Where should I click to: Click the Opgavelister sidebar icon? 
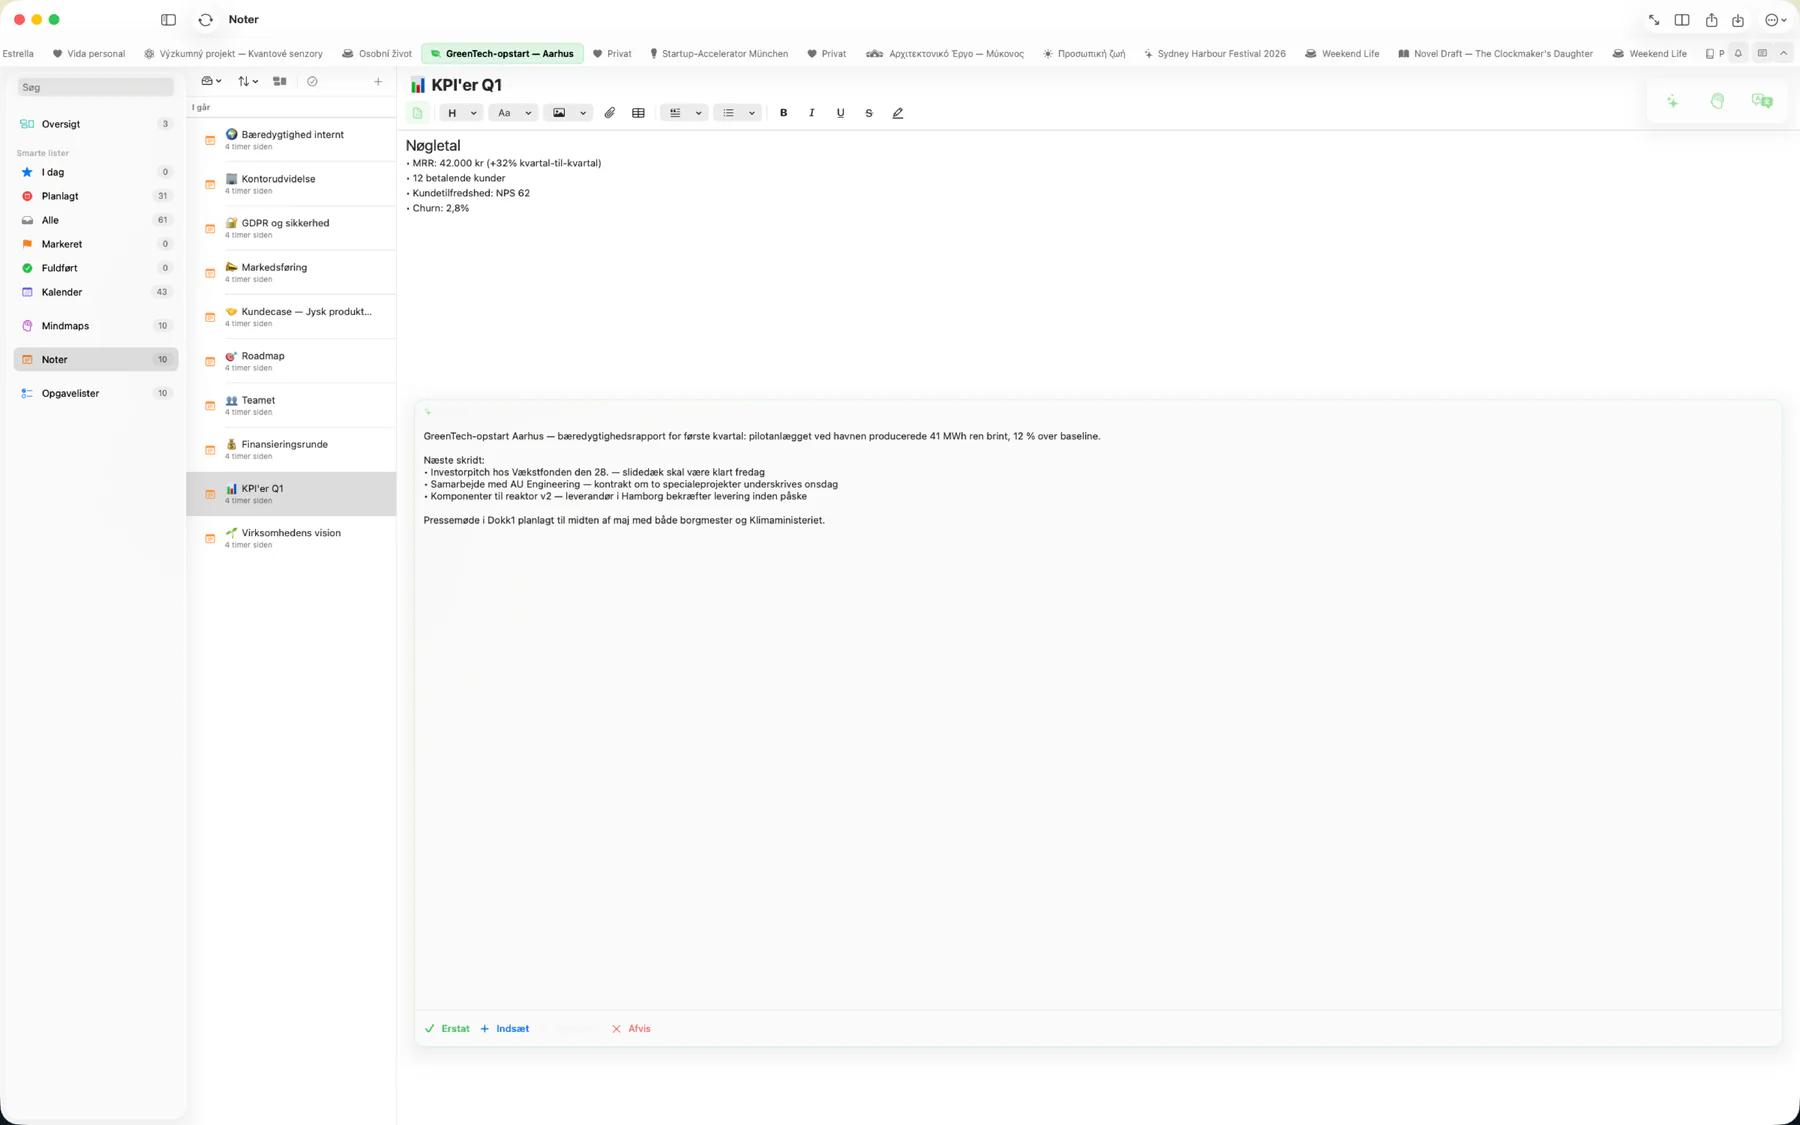[x=27, y=394]
